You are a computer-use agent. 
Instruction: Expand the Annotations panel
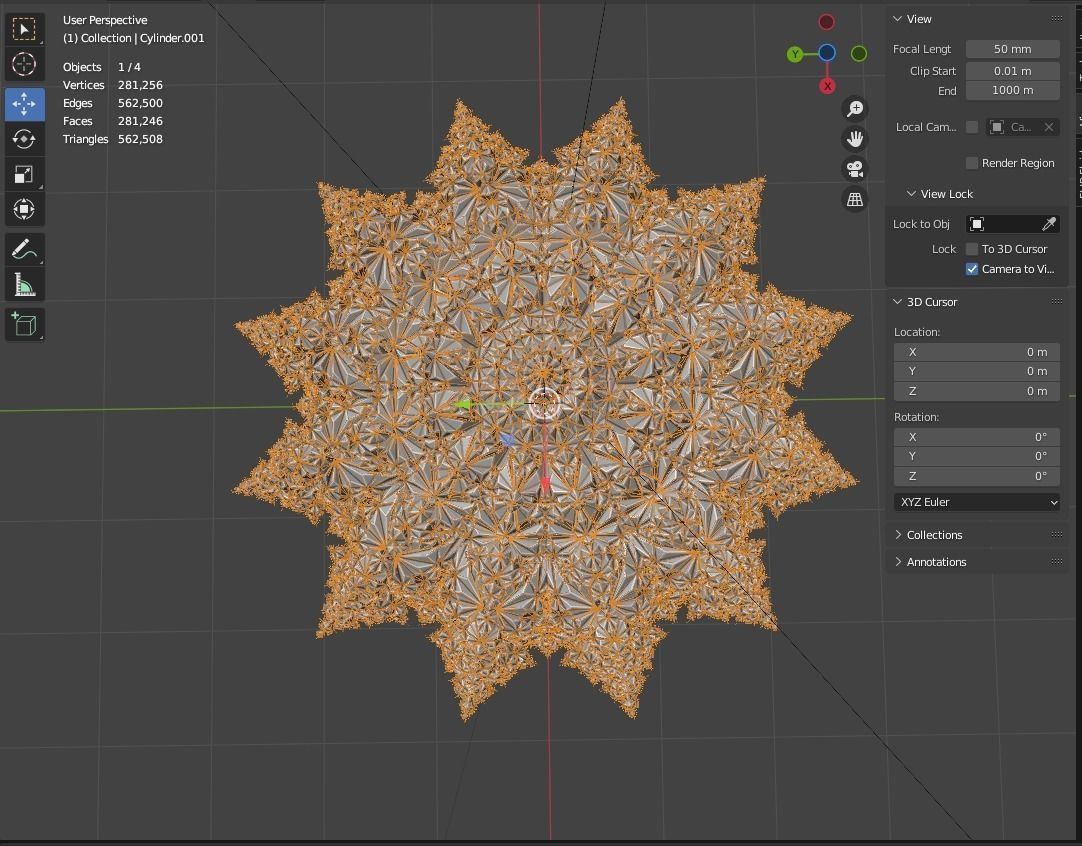898,562
